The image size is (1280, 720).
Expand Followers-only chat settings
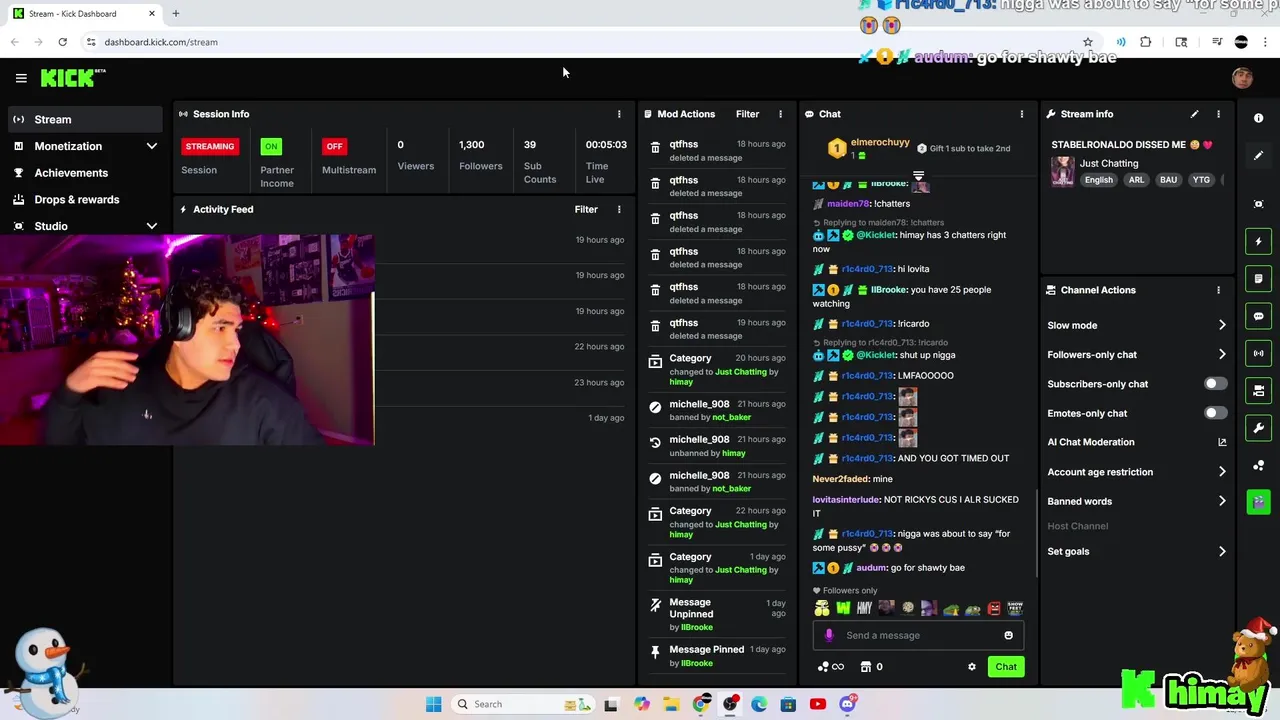[x=1136, y=354]
